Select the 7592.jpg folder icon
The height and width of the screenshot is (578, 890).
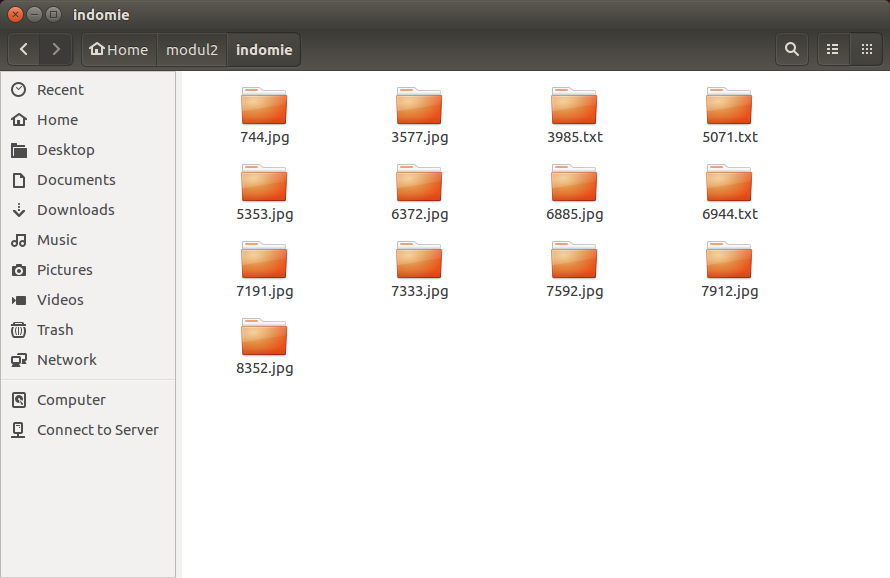pyautogui.click(x=574, y=260)
